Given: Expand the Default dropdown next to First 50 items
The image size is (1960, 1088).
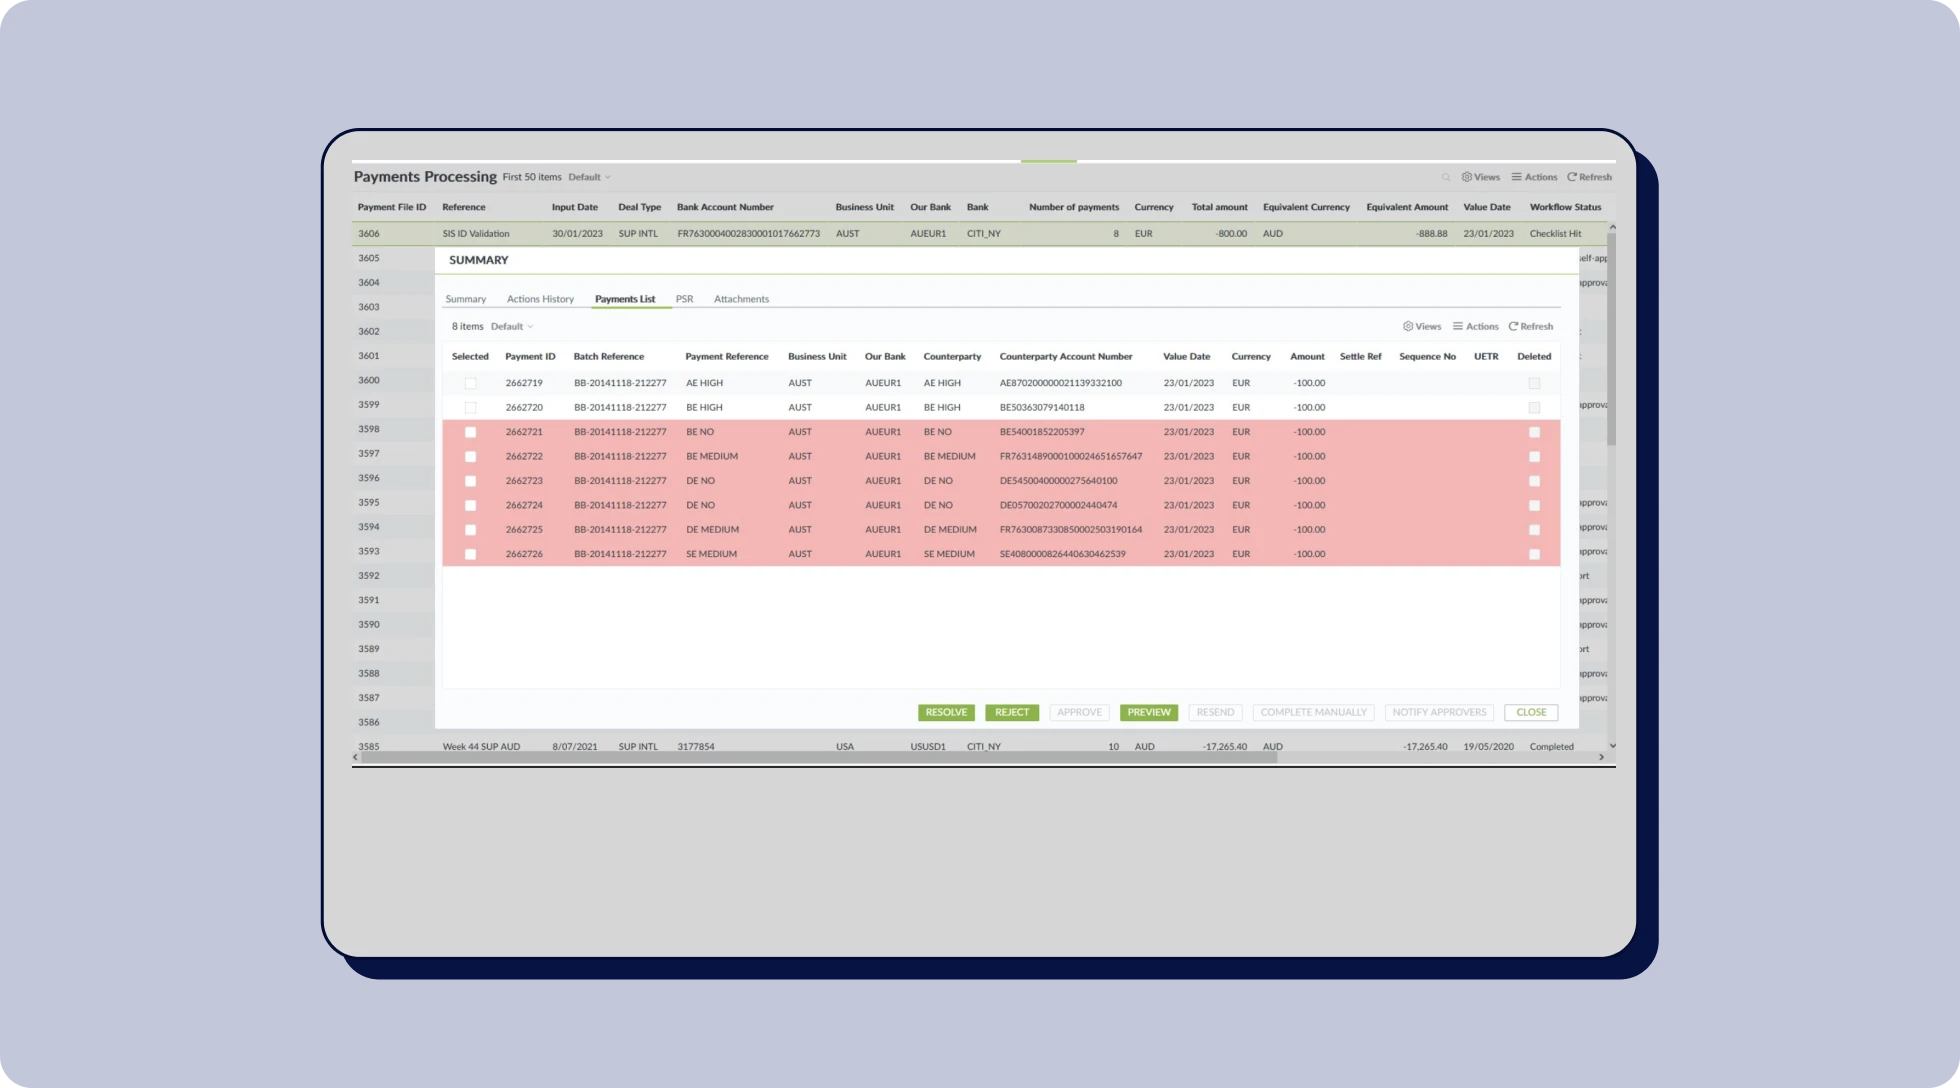Looking at the screenshot, I should tap(589, 177).
